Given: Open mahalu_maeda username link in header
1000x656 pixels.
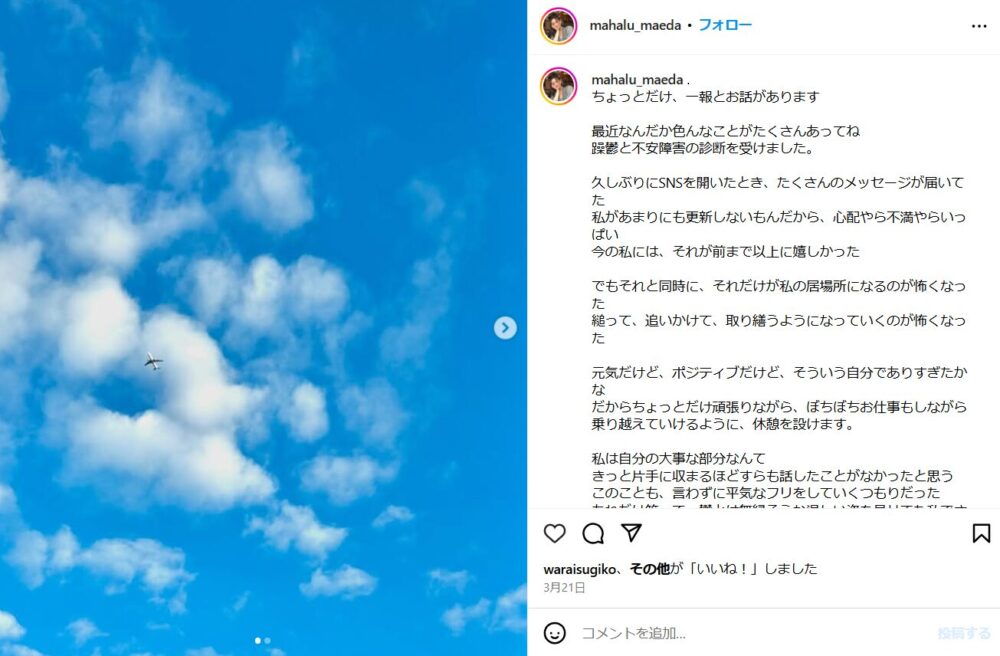Looking at the screenshot, I should tap(635, 26).
